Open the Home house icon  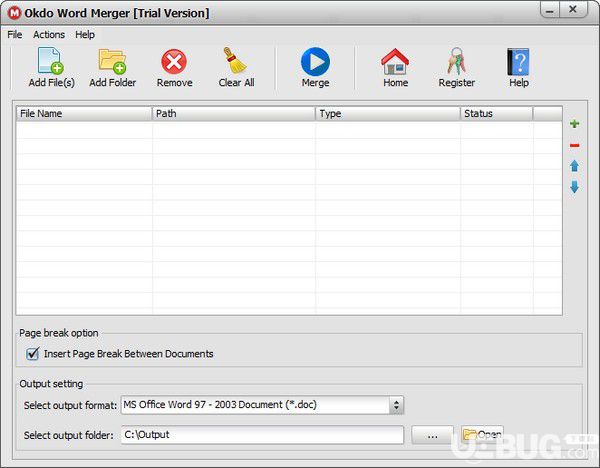[x=395, y=61]
